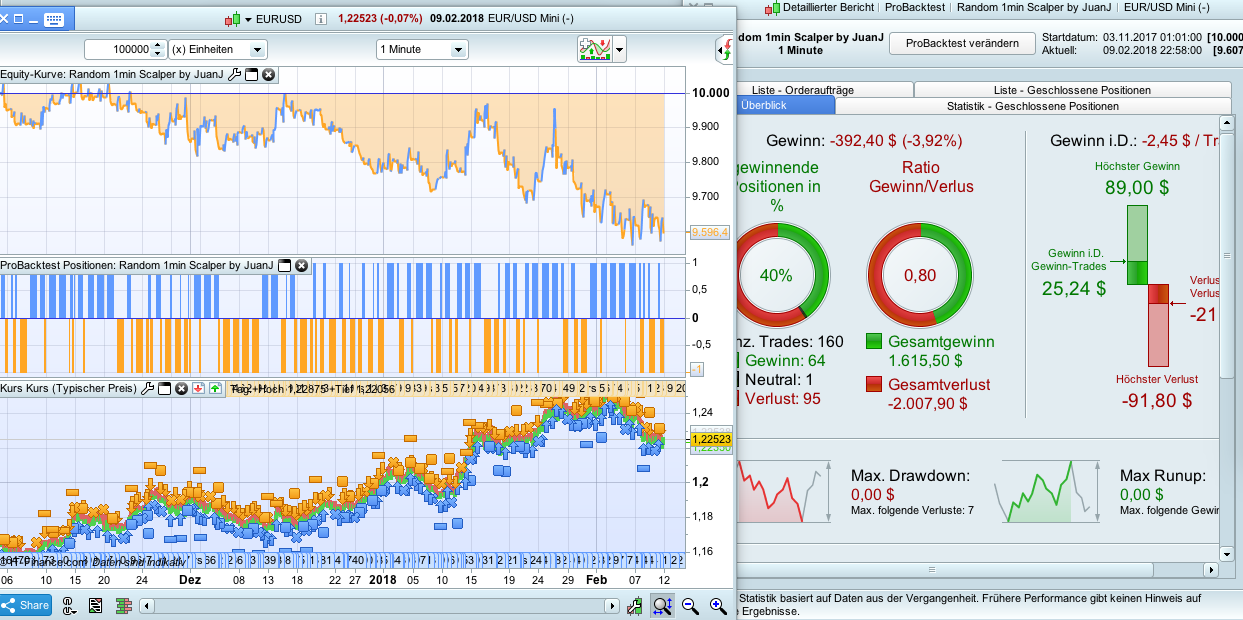Image resolution: width=1243 pixels, height=620 pixels.
Task: Click quantity stepper arrows beside 100000
Action: (158, 49)
